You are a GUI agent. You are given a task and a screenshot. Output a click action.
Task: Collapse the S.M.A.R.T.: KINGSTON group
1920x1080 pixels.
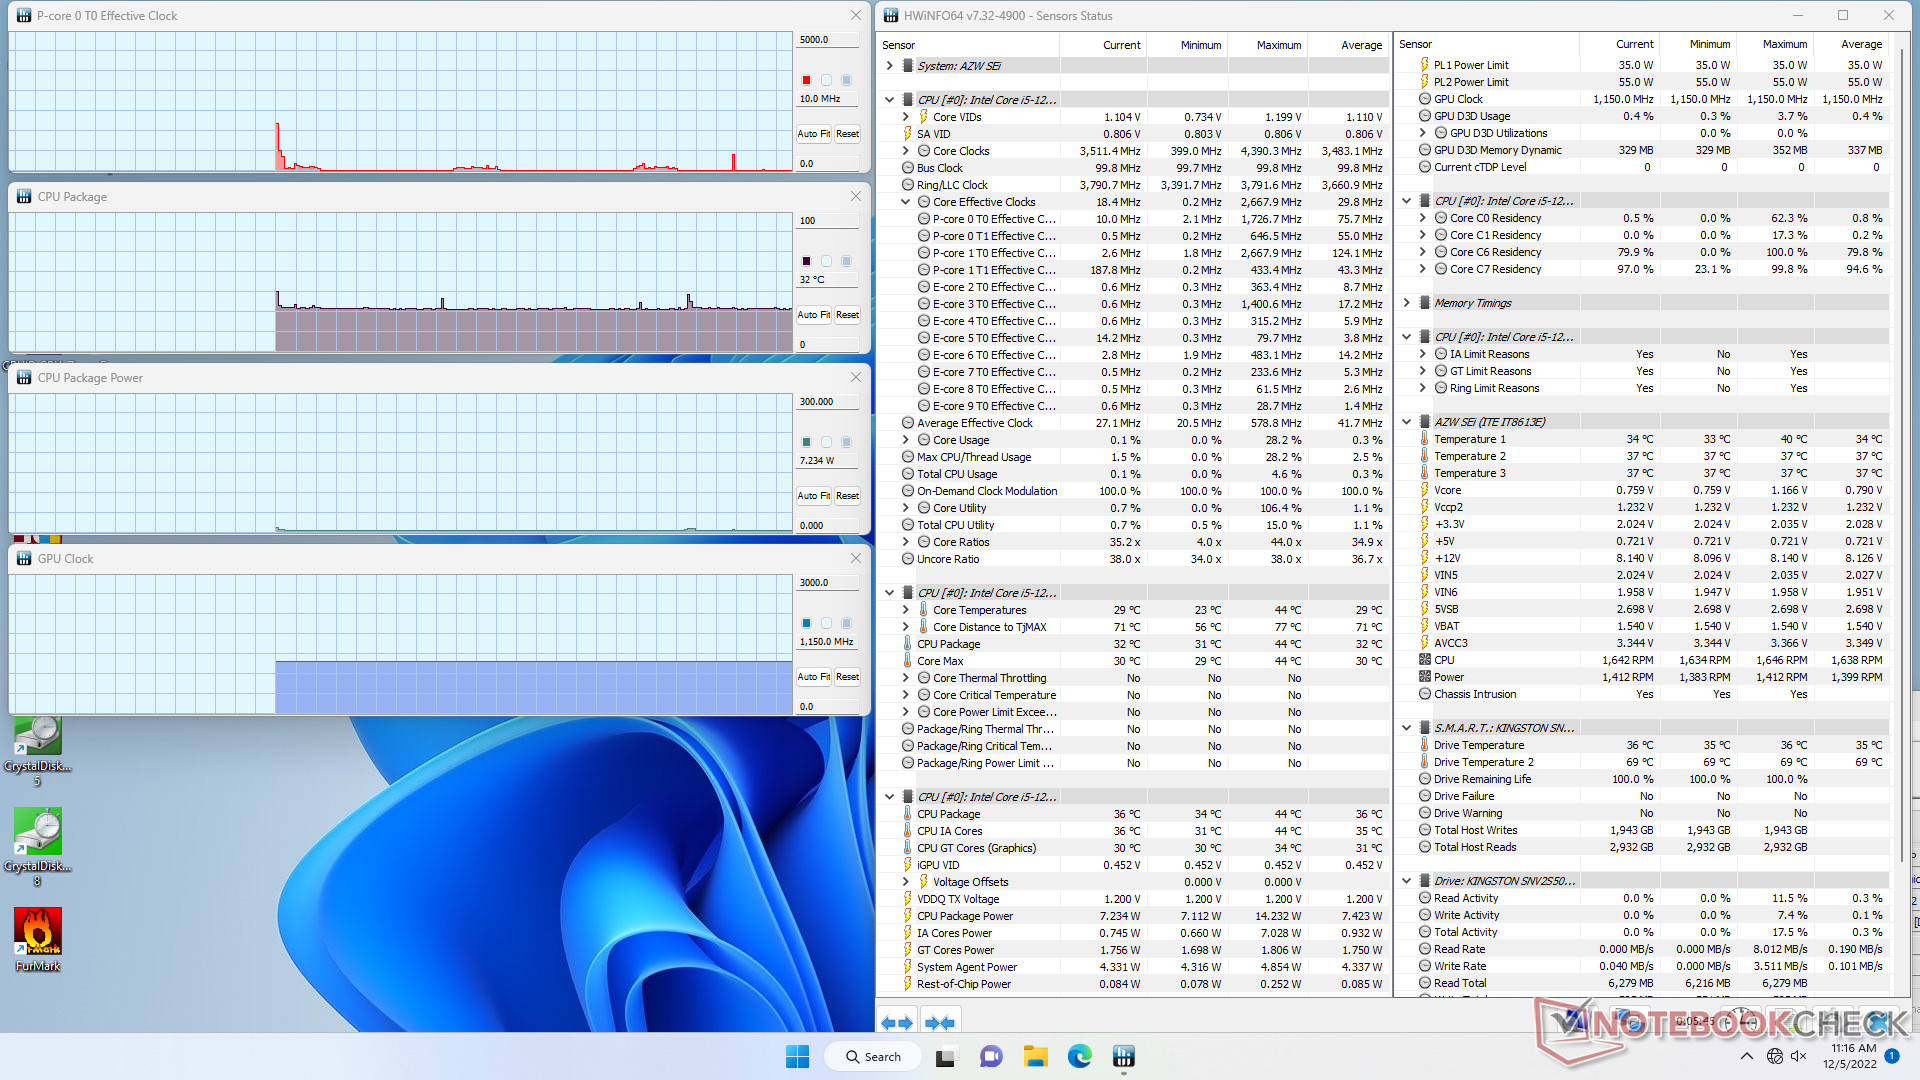pos(1406,728)
